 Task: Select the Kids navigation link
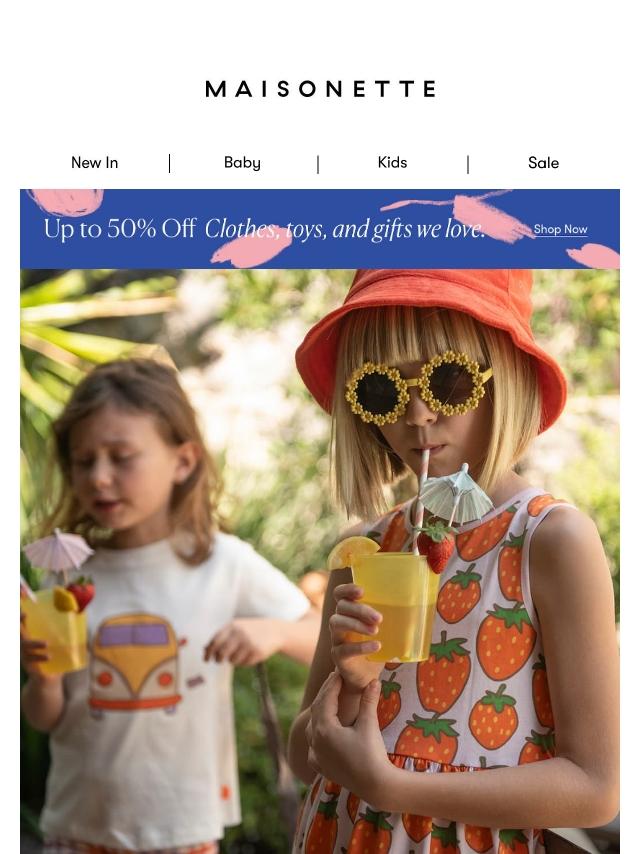point(392,162)
